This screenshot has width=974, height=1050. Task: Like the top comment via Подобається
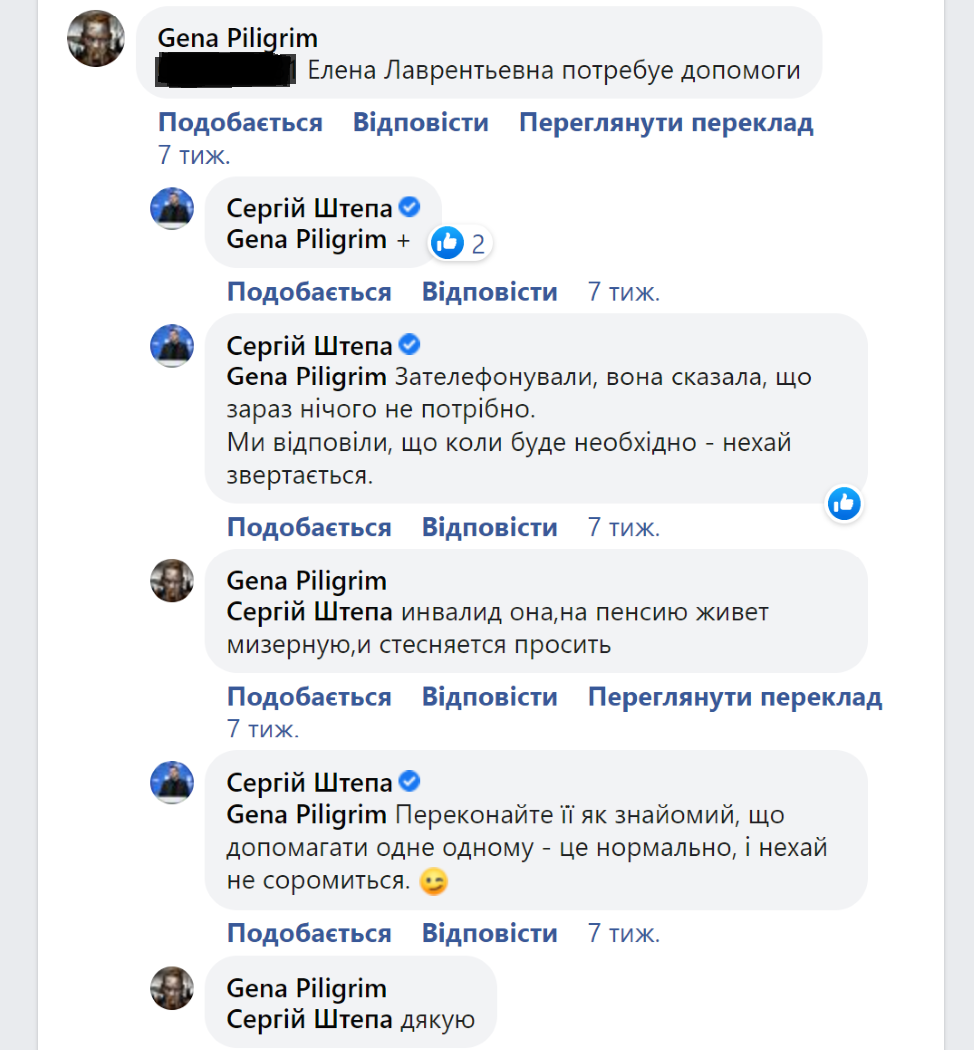point(240,123)
